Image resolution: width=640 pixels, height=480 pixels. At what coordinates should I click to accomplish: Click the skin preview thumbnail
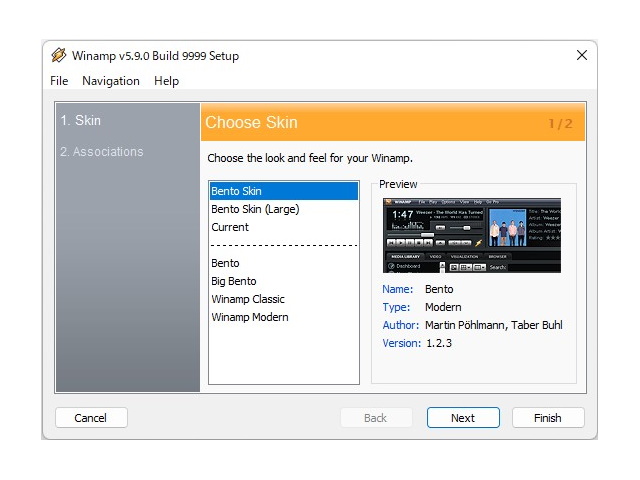(x=472, y=236)
